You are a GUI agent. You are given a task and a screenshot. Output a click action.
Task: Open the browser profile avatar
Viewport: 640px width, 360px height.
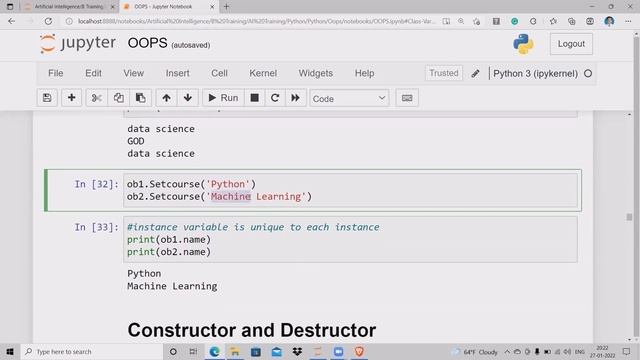click(609, 21)
